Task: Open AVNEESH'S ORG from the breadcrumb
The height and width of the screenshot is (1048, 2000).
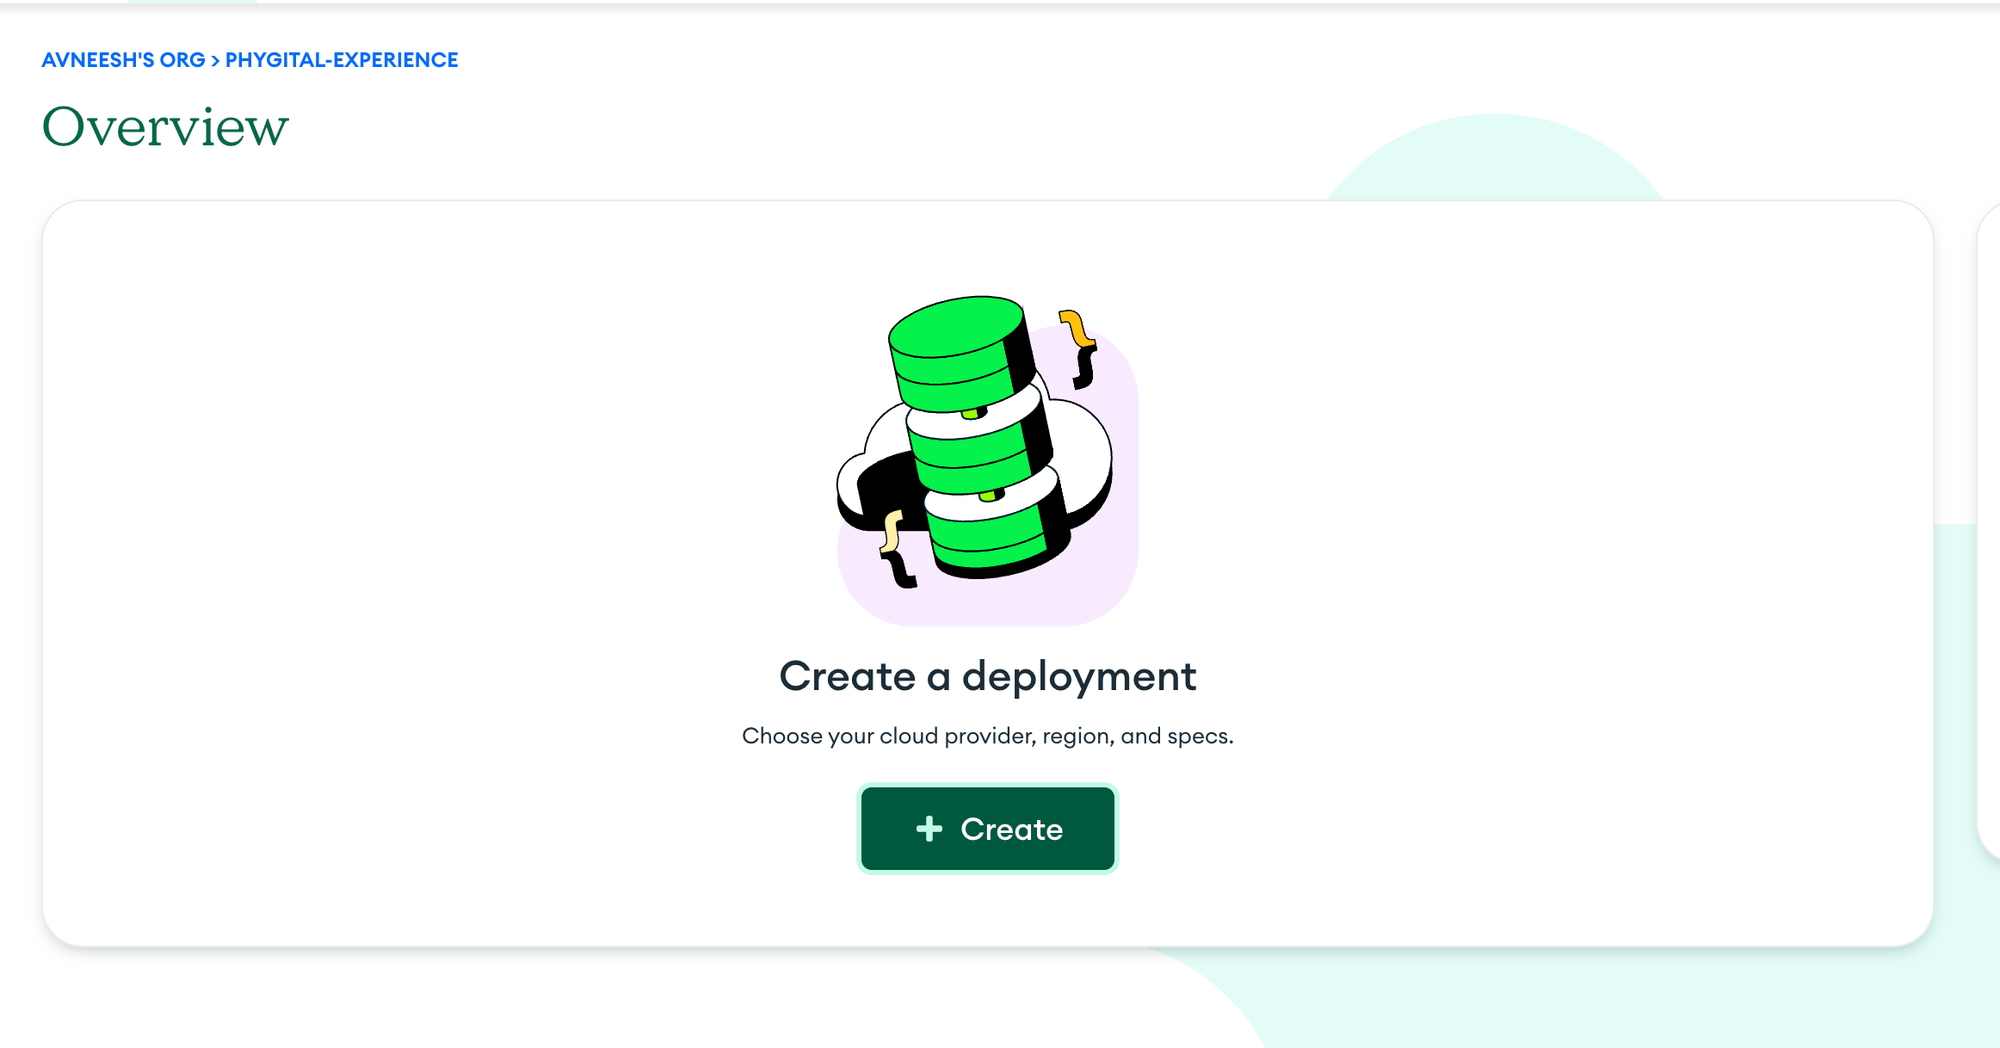Action: tap(122, 59)
